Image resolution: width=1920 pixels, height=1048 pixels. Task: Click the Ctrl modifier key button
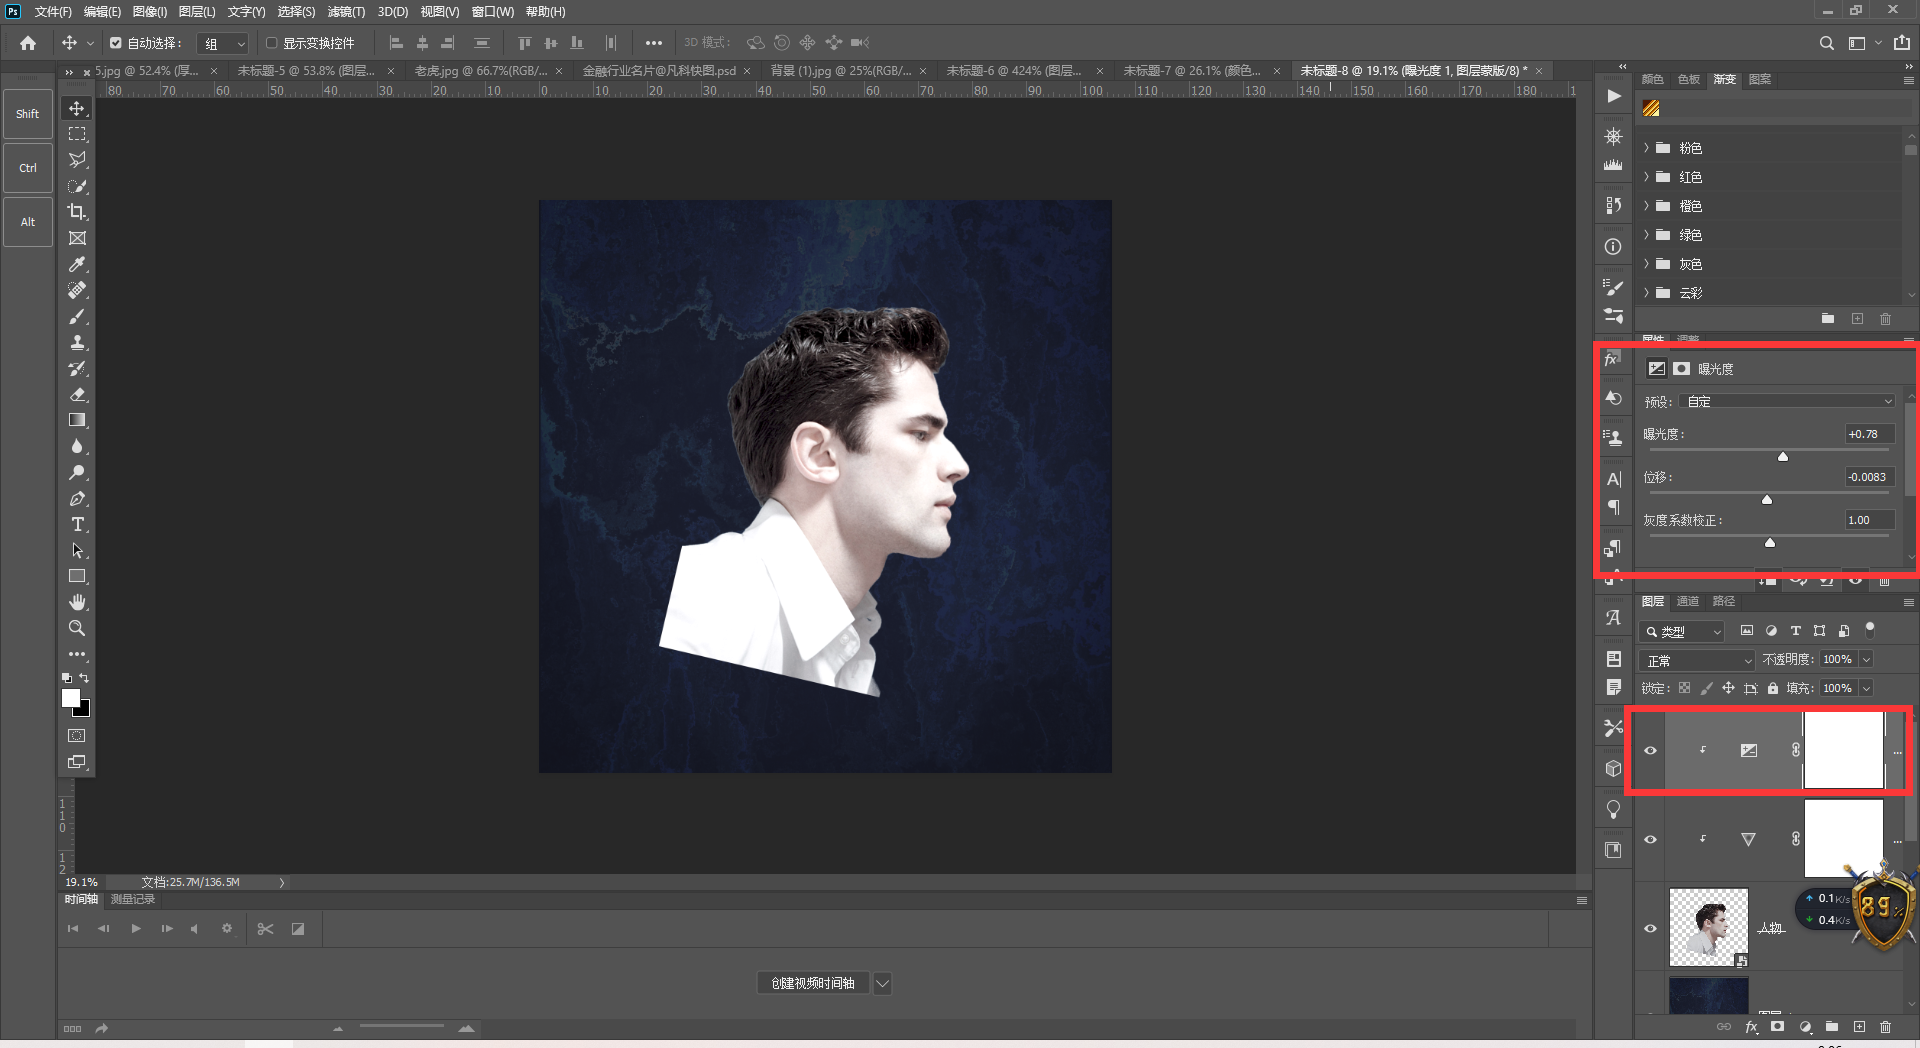click(28, 168)
